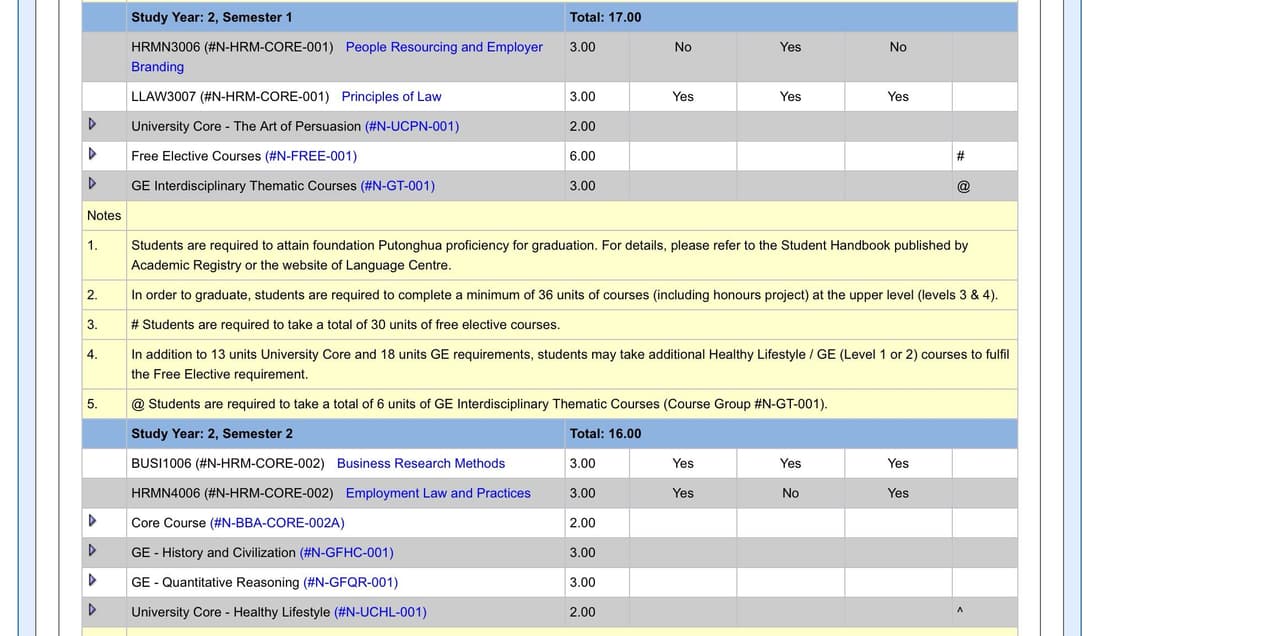Open the Principles of Law course link
This screenshot has height=636, width=1280.
391,97
